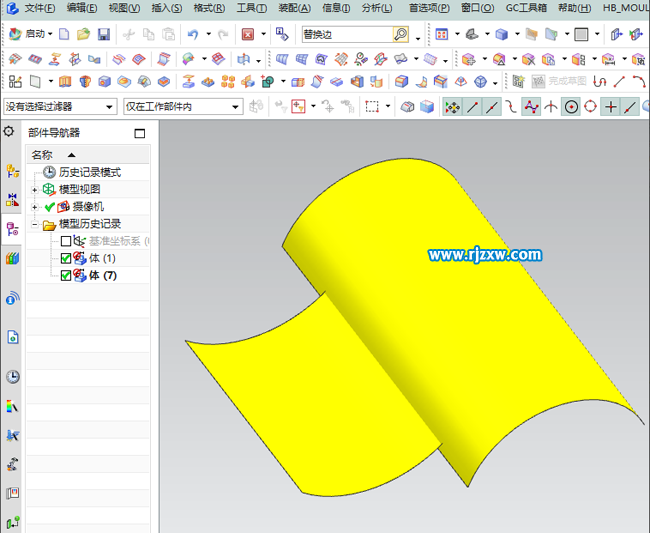Screen dimensions: 650x533
Task: Click the Save icon in the toolbar
Action: point(103,34)
